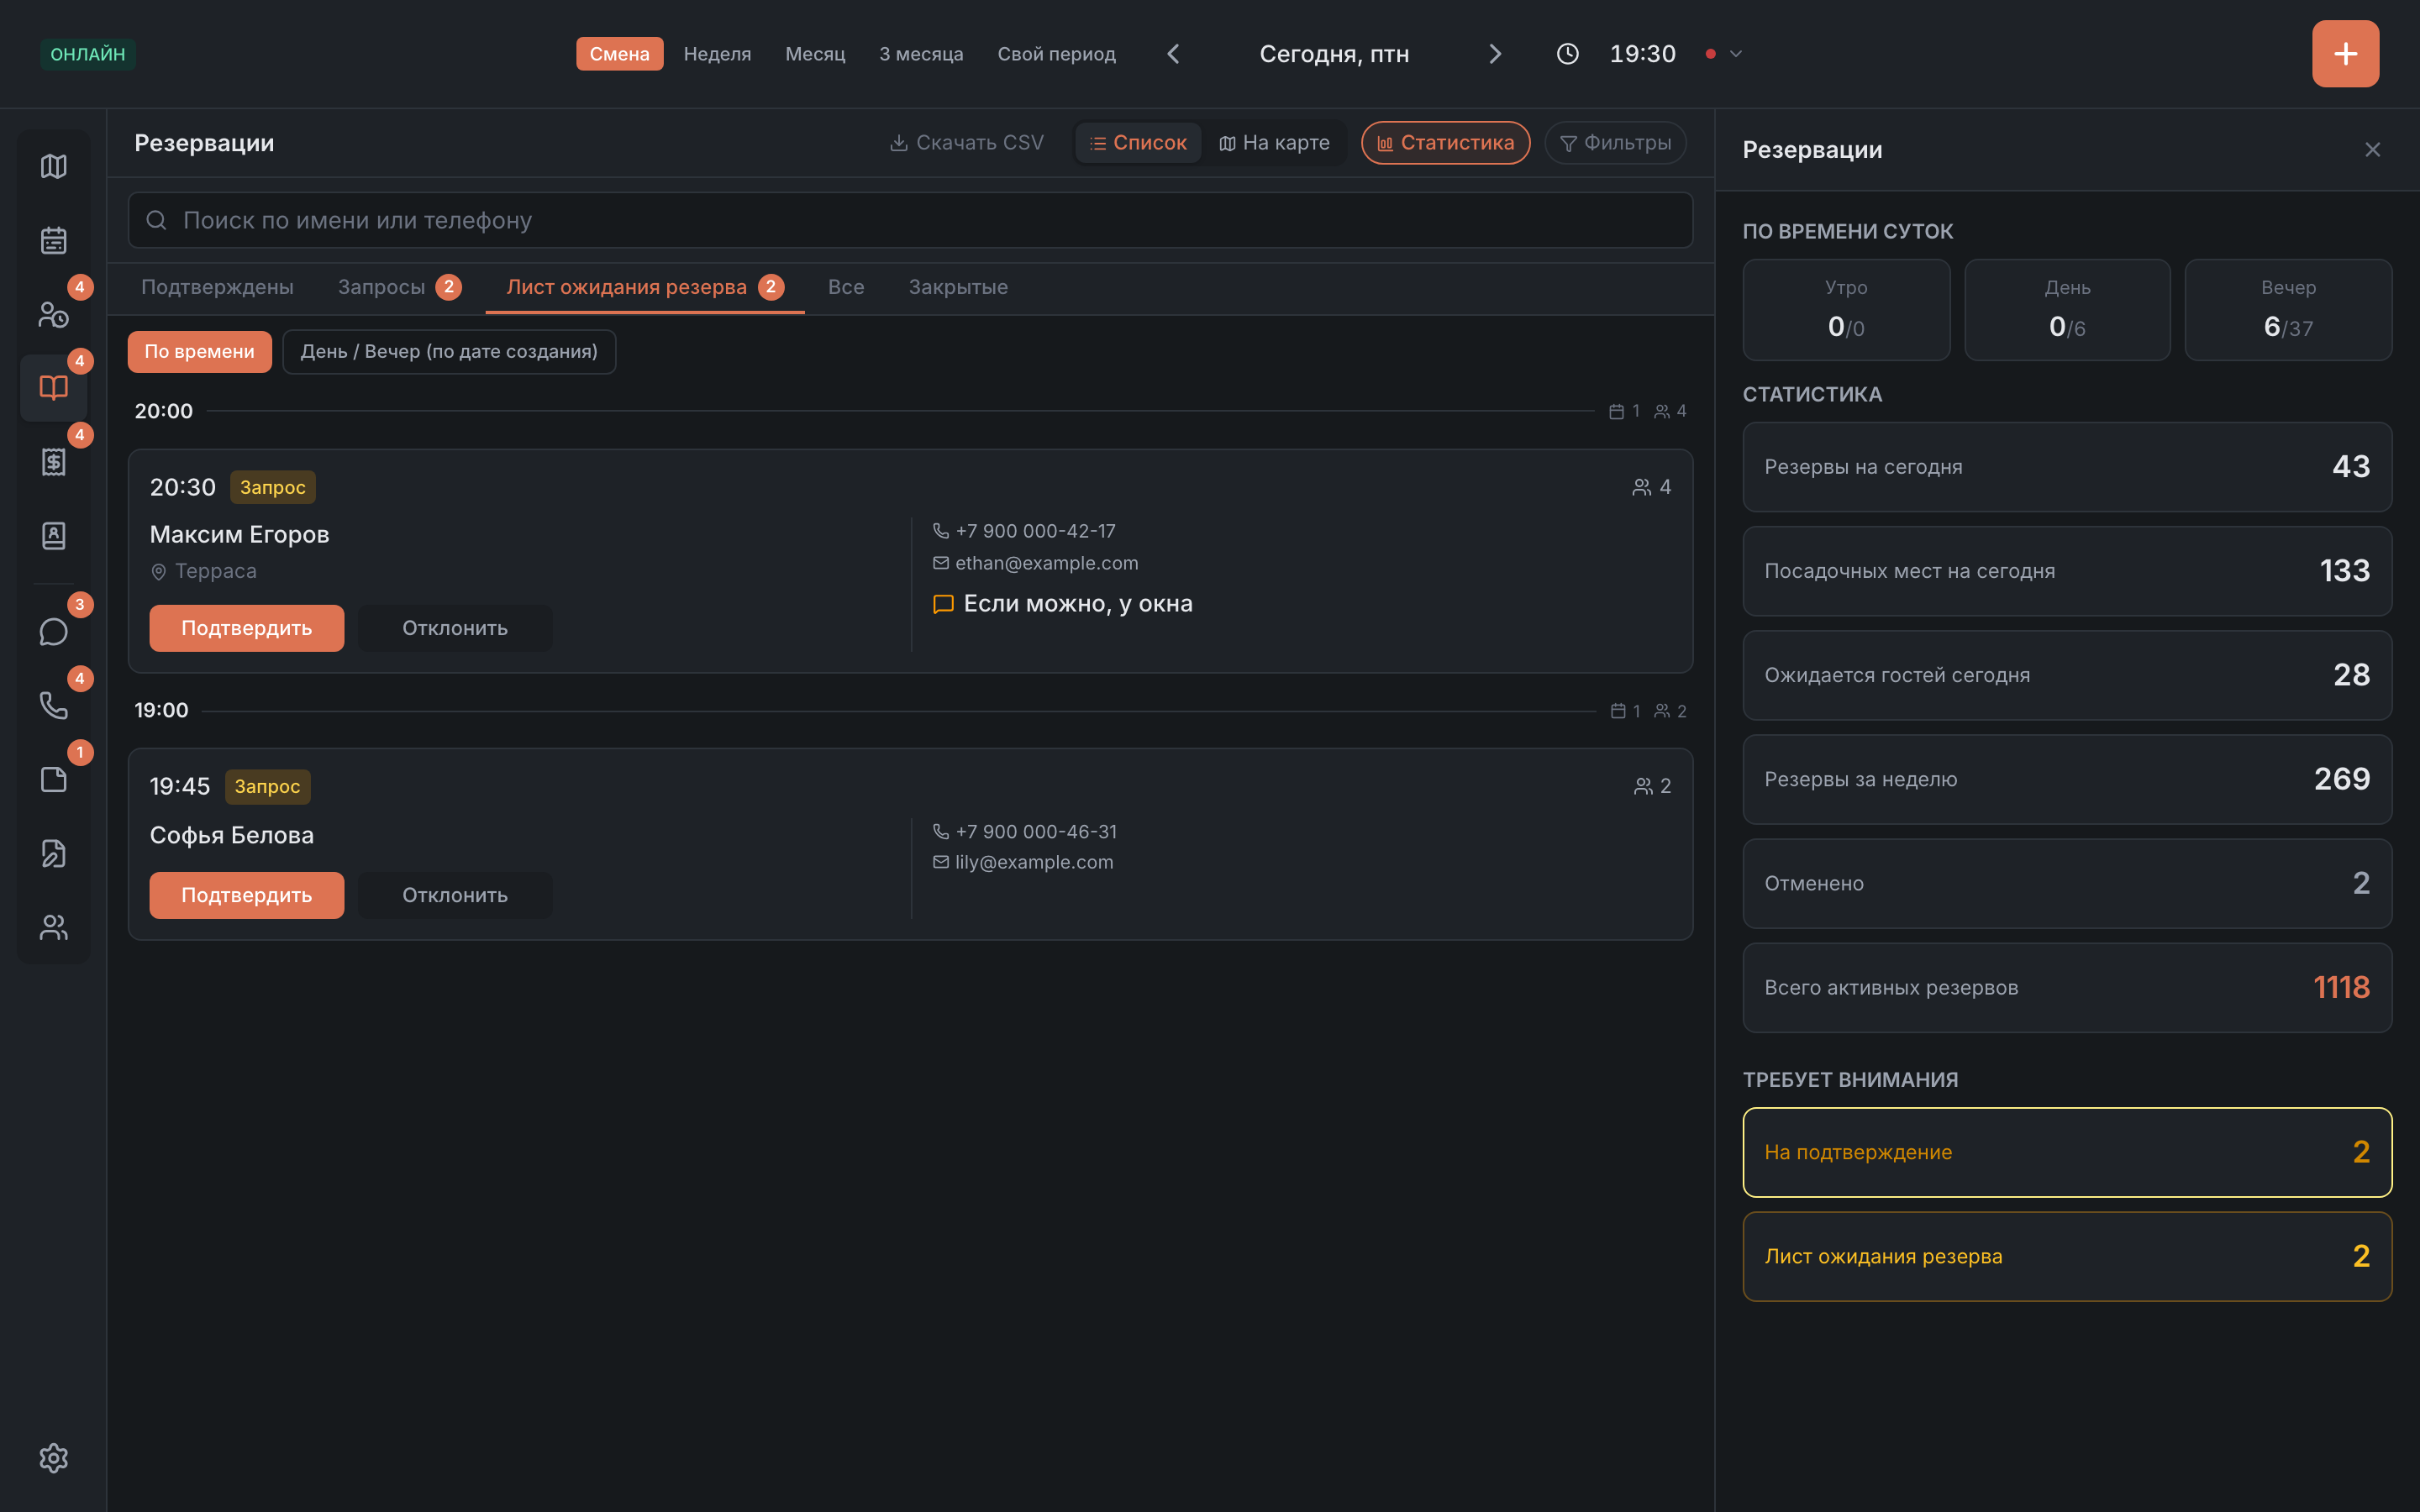Select the Неделя period option
This screenshot has height=1512, width=2420.
717,54
